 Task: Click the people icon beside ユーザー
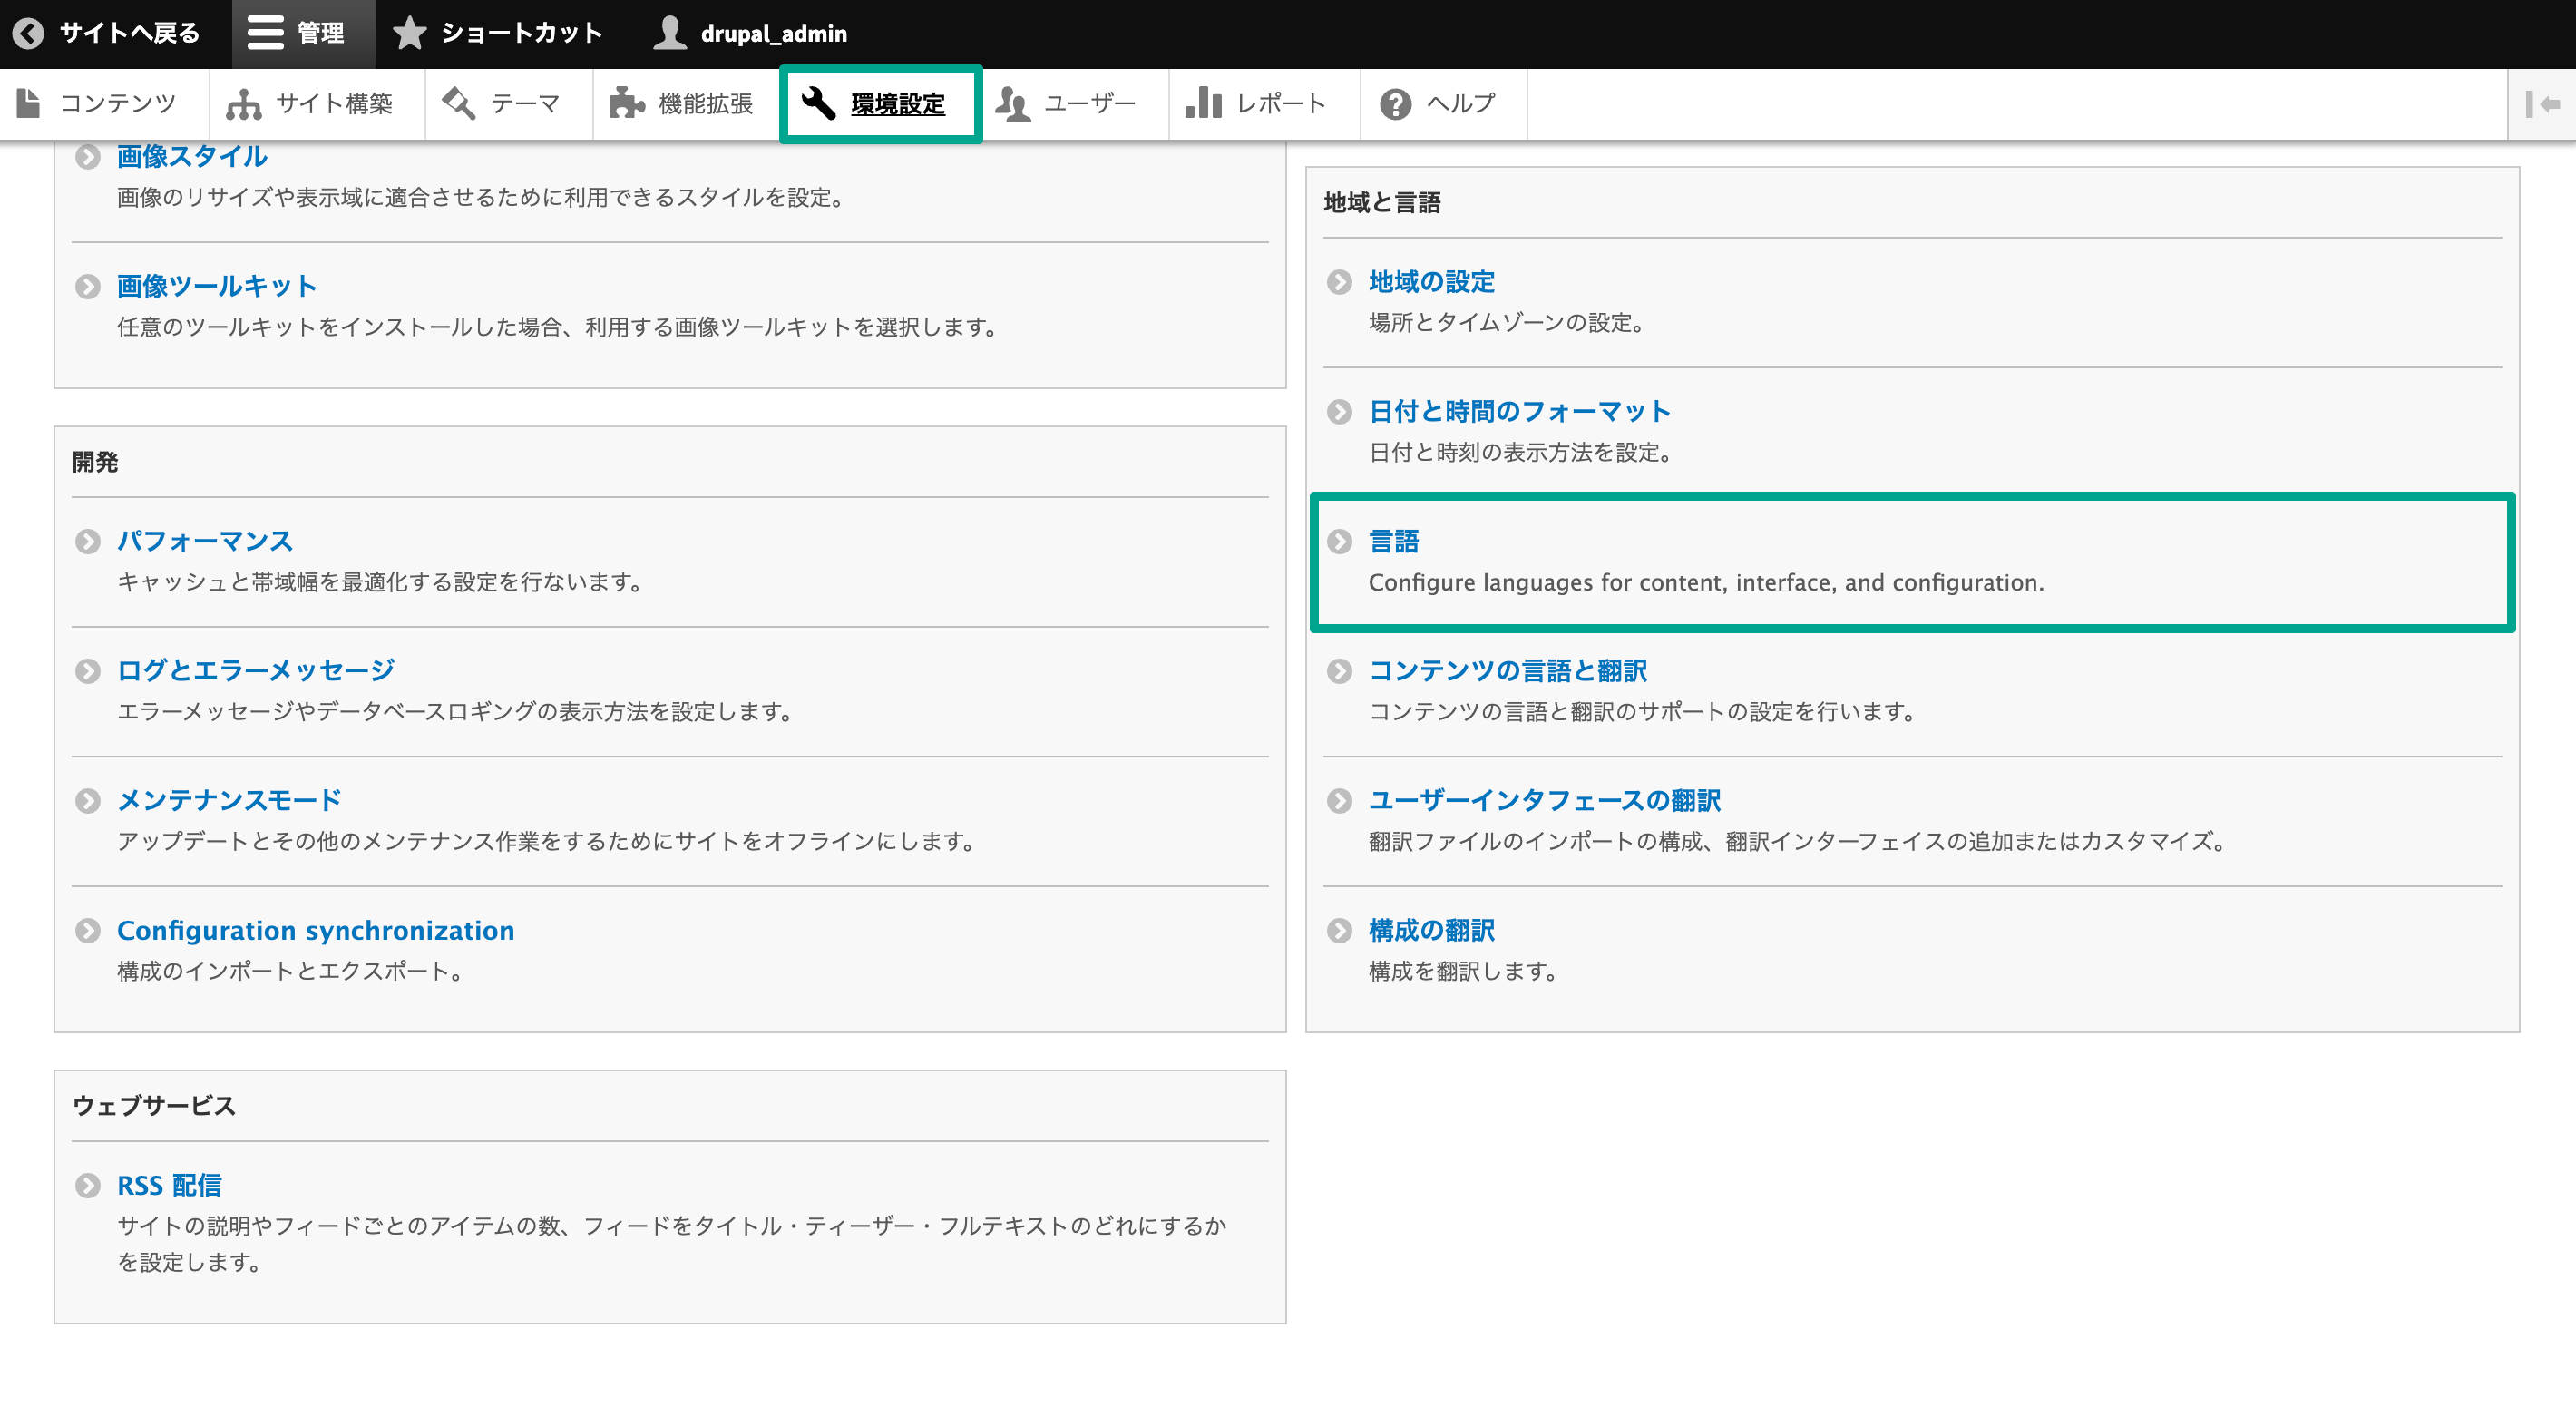[x=1013, y=103]
